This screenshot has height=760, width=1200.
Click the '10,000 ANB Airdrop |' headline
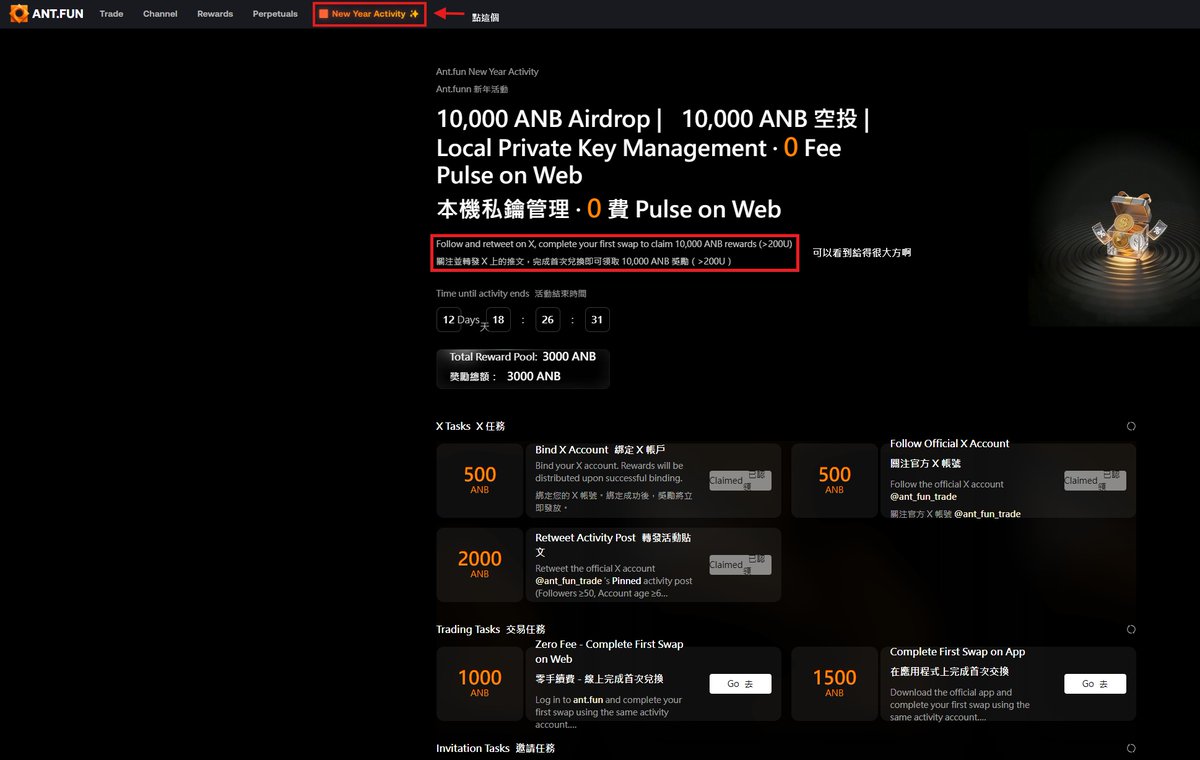(x=549, y=119)
